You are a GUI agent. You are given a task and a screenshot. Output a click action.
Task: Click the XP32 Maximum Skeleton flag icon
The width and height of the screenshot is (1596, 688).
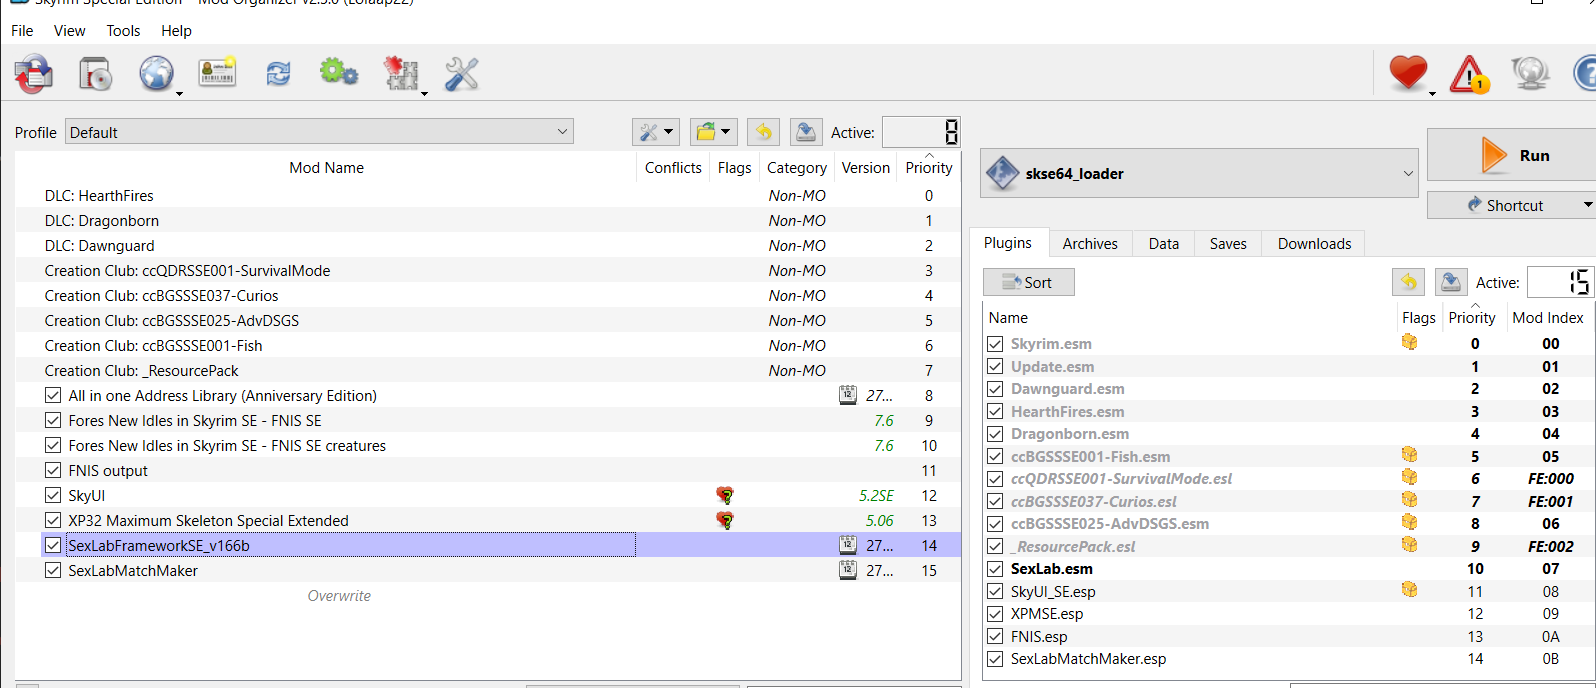(x=725, y=520)
